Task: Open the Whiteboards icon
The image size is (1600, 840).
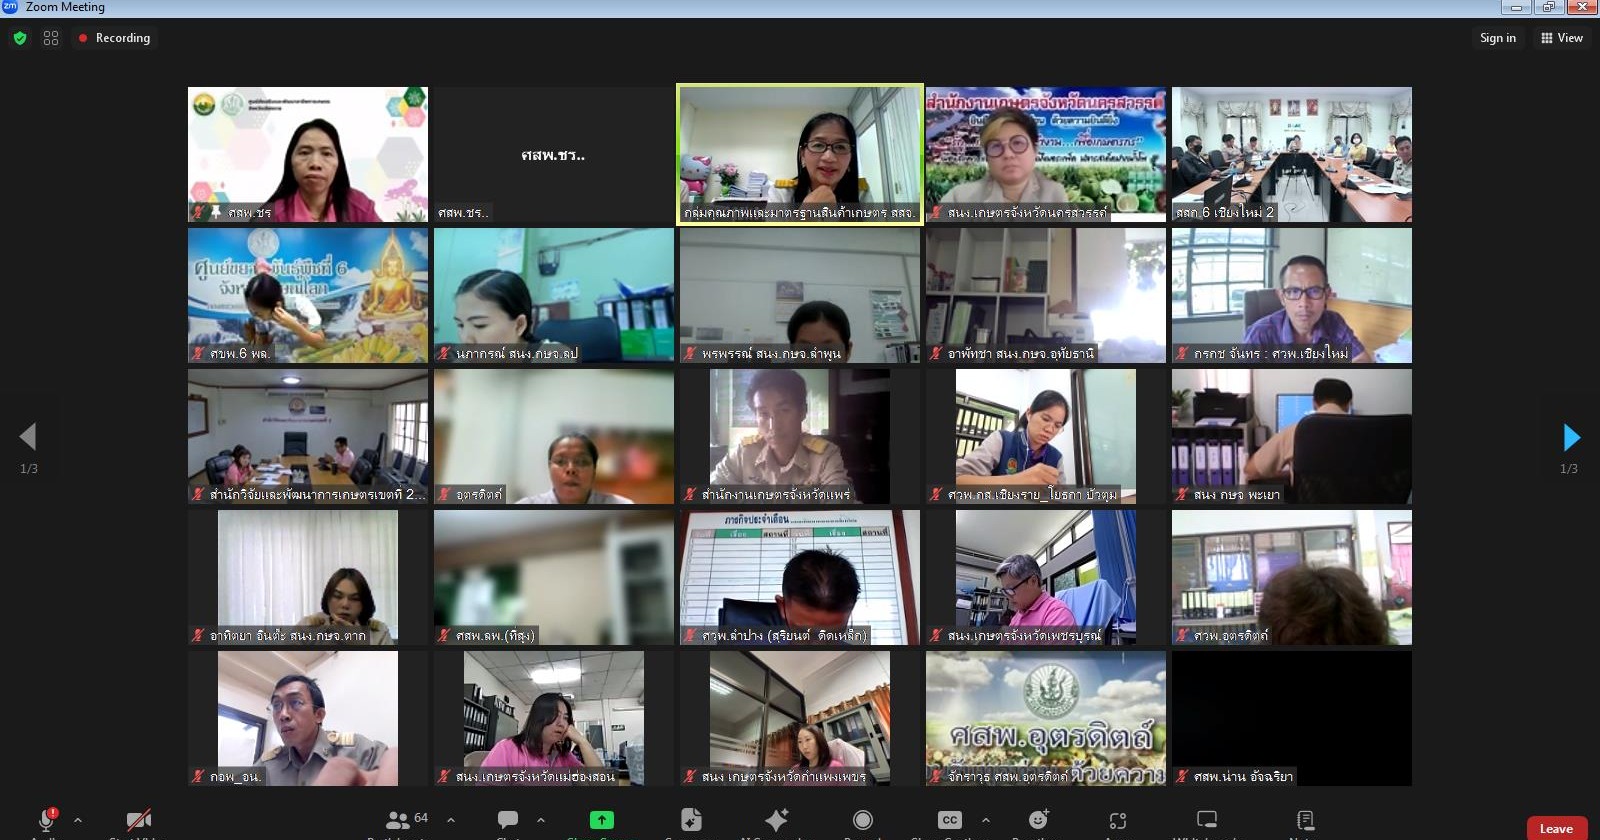Action: [1207, 820]
